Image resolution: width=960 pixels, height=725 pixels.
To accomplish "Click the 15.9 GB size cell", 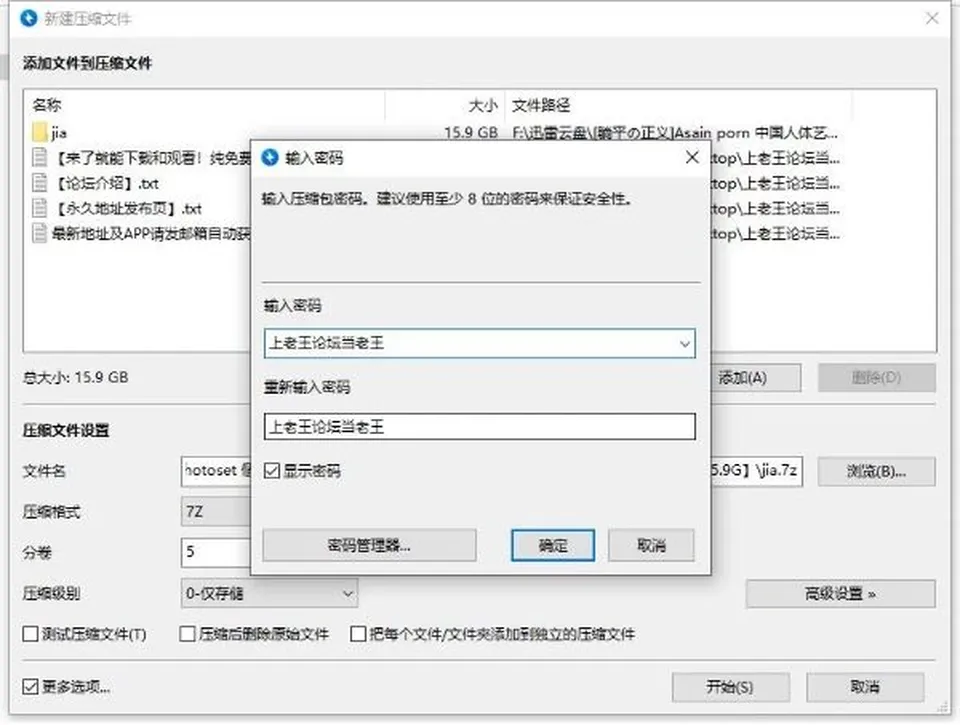I will [x=470, y=132].
